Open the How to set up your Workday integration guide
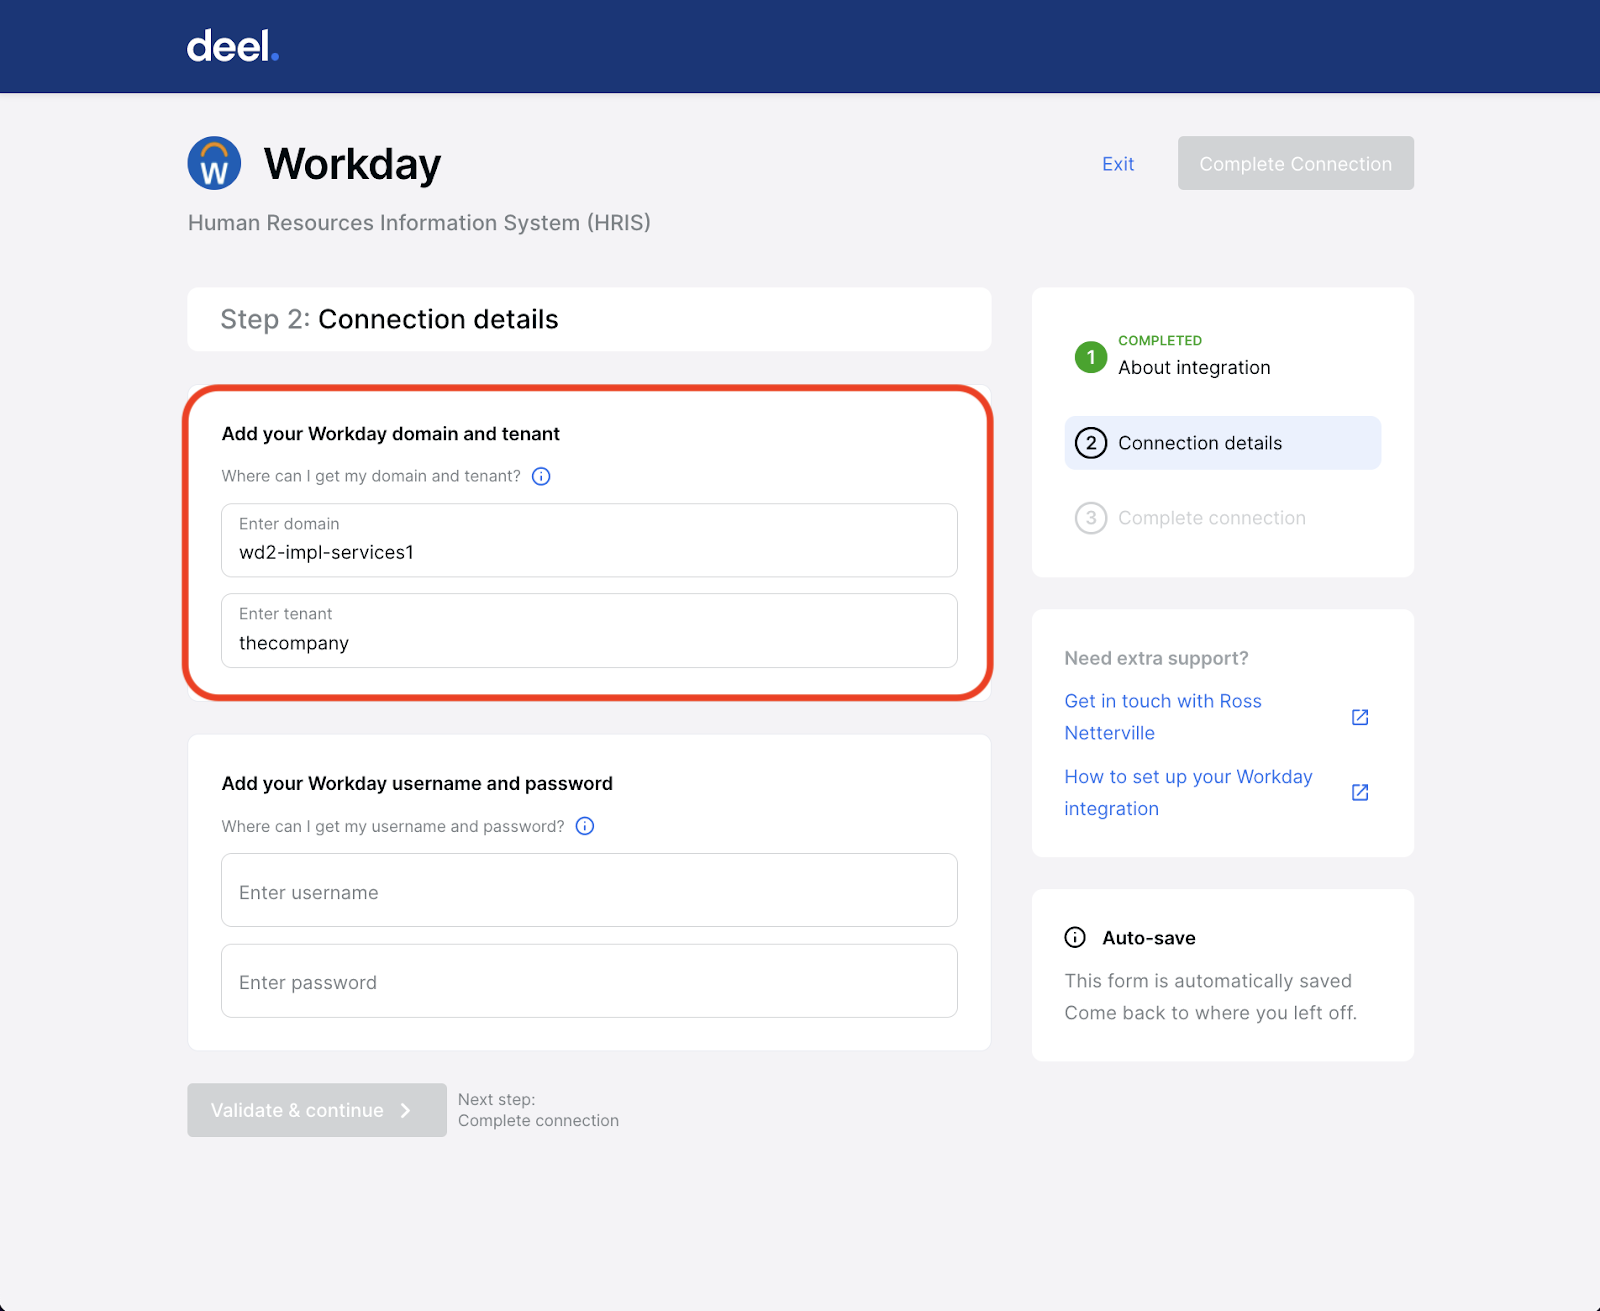 tap(1188, 792)
